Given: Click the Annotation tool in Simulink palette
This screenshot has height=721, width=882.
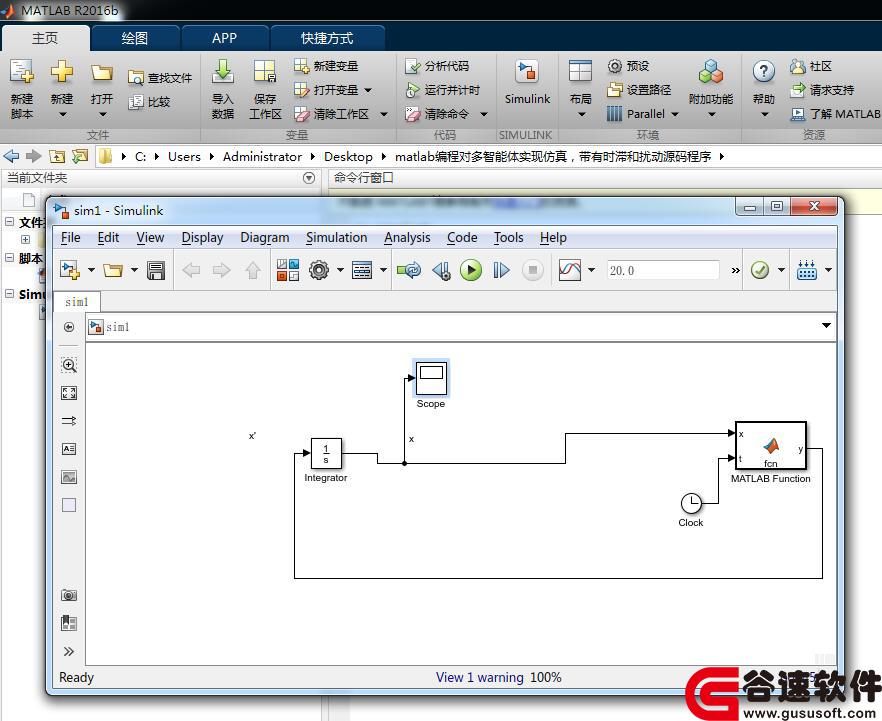Looking at the screenshot, I should pyautogui.click(x=69, y=449).
